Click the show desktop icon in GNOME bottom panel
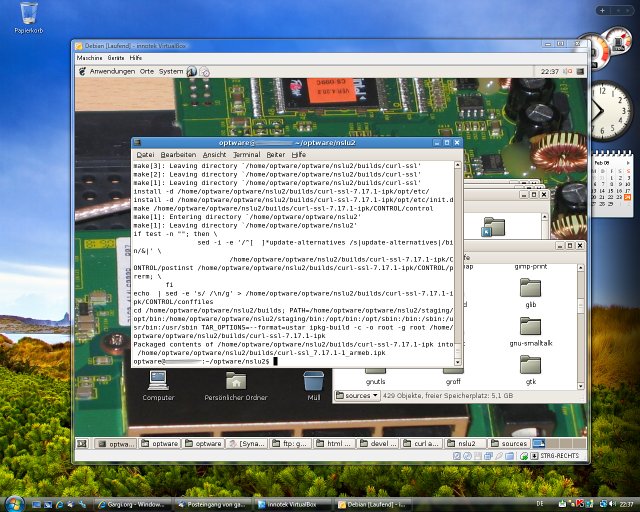 [82, 443]
